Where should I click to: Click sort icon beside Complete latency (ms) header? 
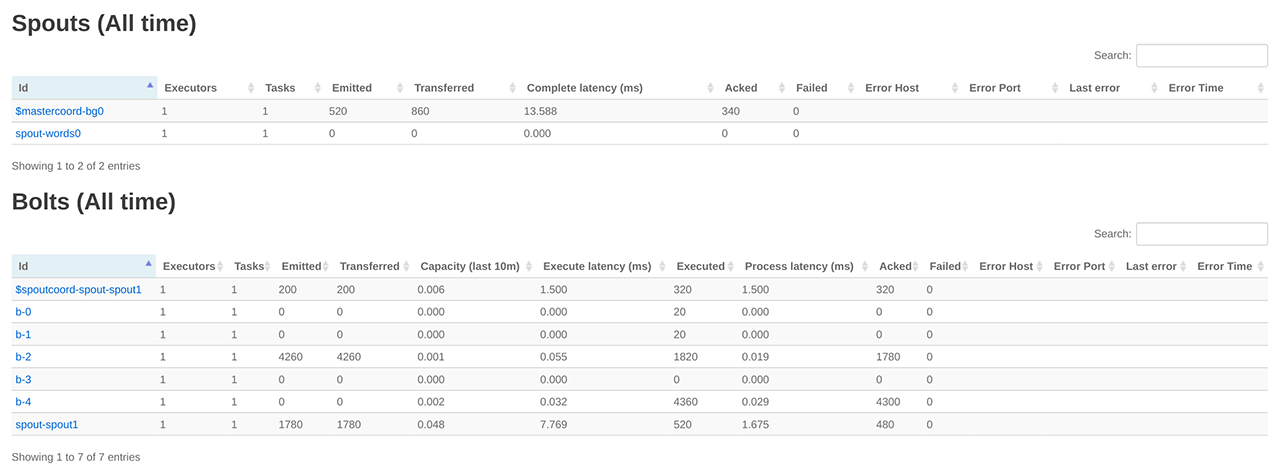pos(710,88)
